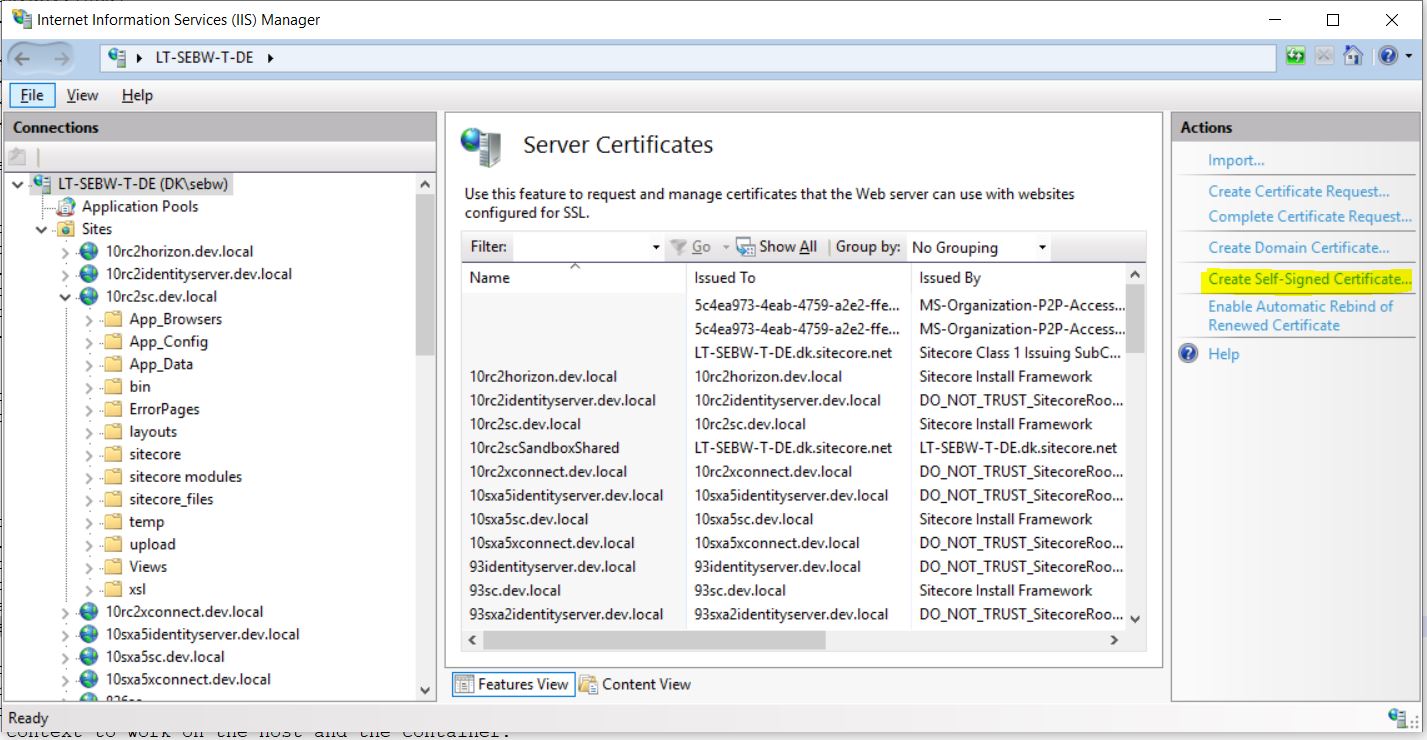The height and width of the screenshot is (740, 1427).
Task: Collapse the LT-SEBW-T-DE server node
Action: [18, 184]
